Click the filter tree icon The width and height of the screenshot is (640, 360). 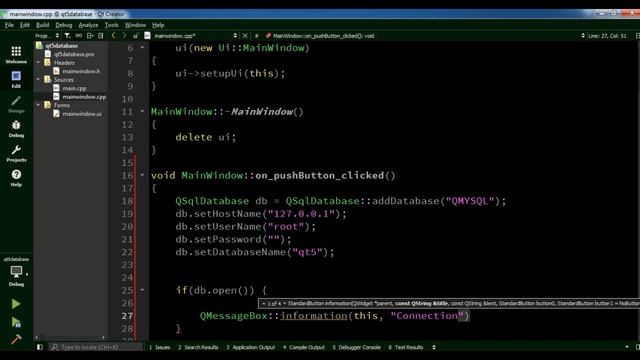pyautogui.click(x=67, y=36)
